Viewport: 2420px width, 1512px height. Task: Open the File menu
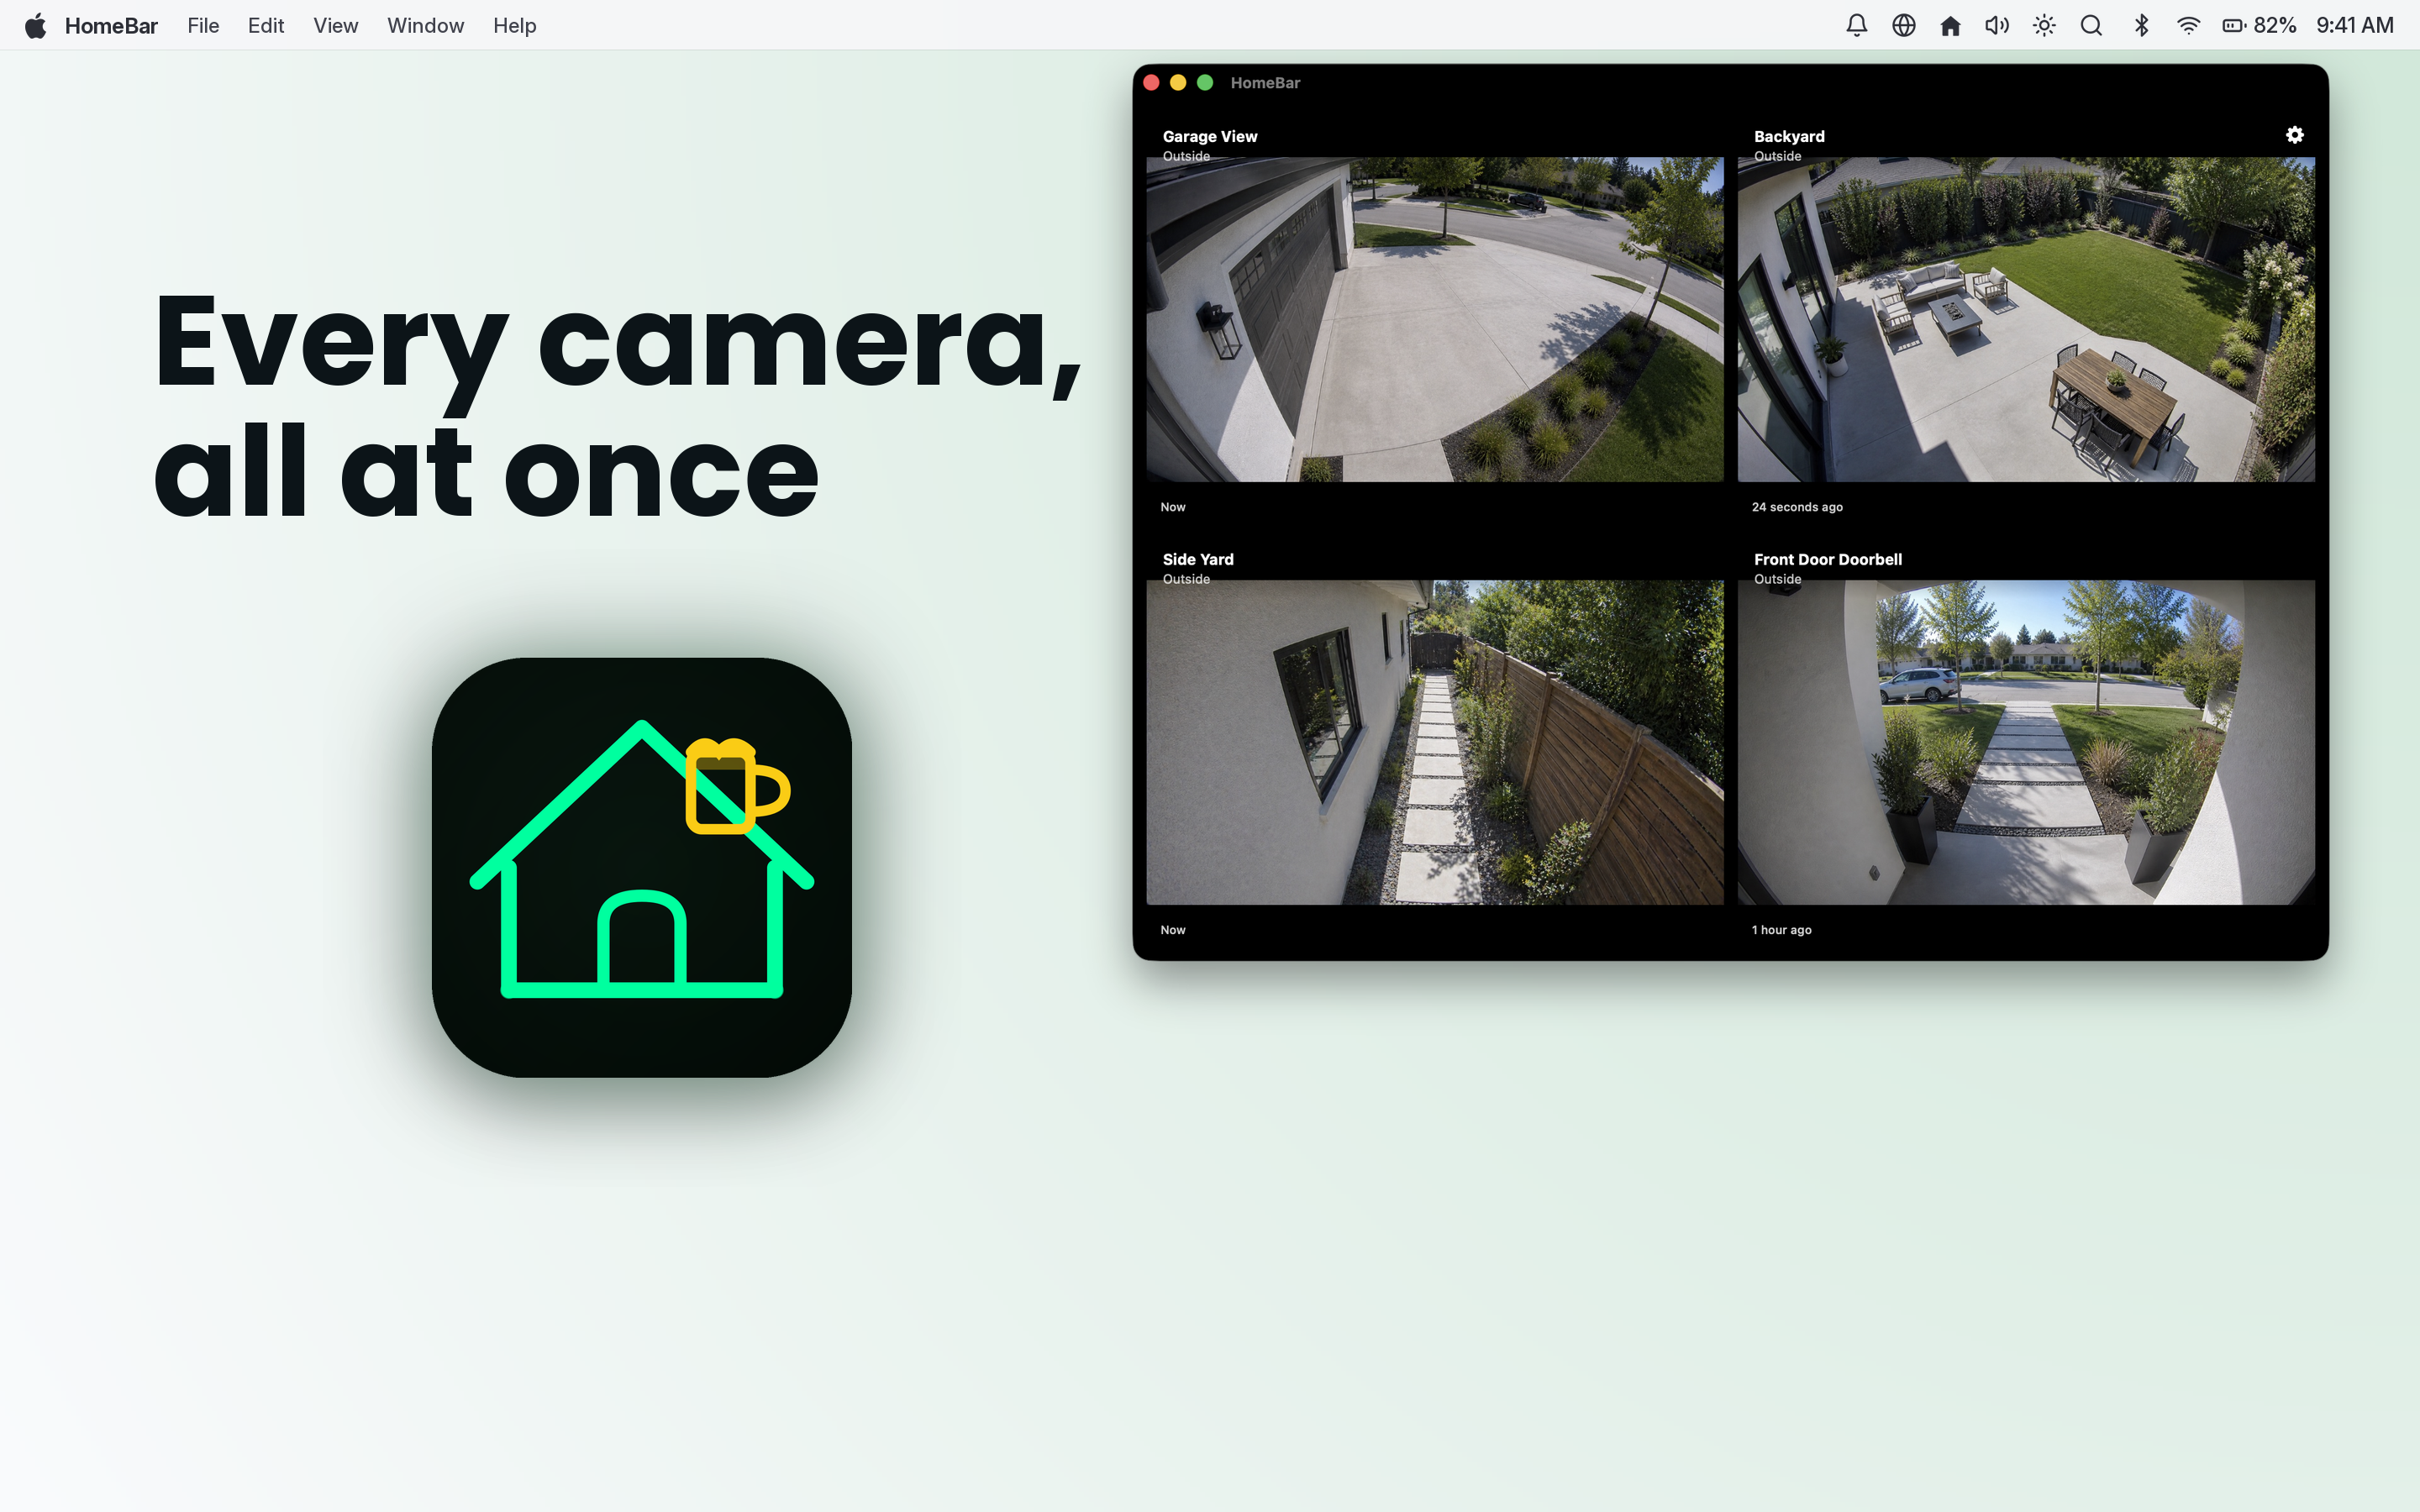[x=203, y=25]
